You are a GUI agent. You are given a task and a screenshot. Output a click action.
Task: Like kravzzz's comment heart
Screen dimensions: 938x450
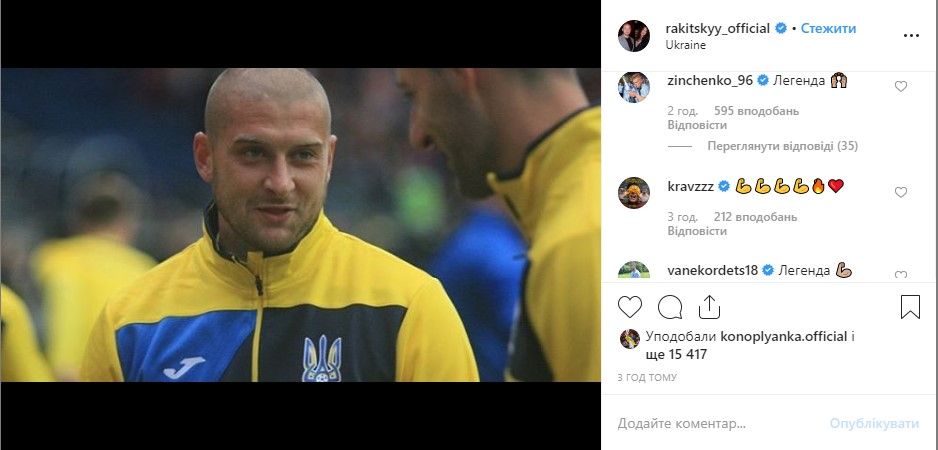(900, 192)
